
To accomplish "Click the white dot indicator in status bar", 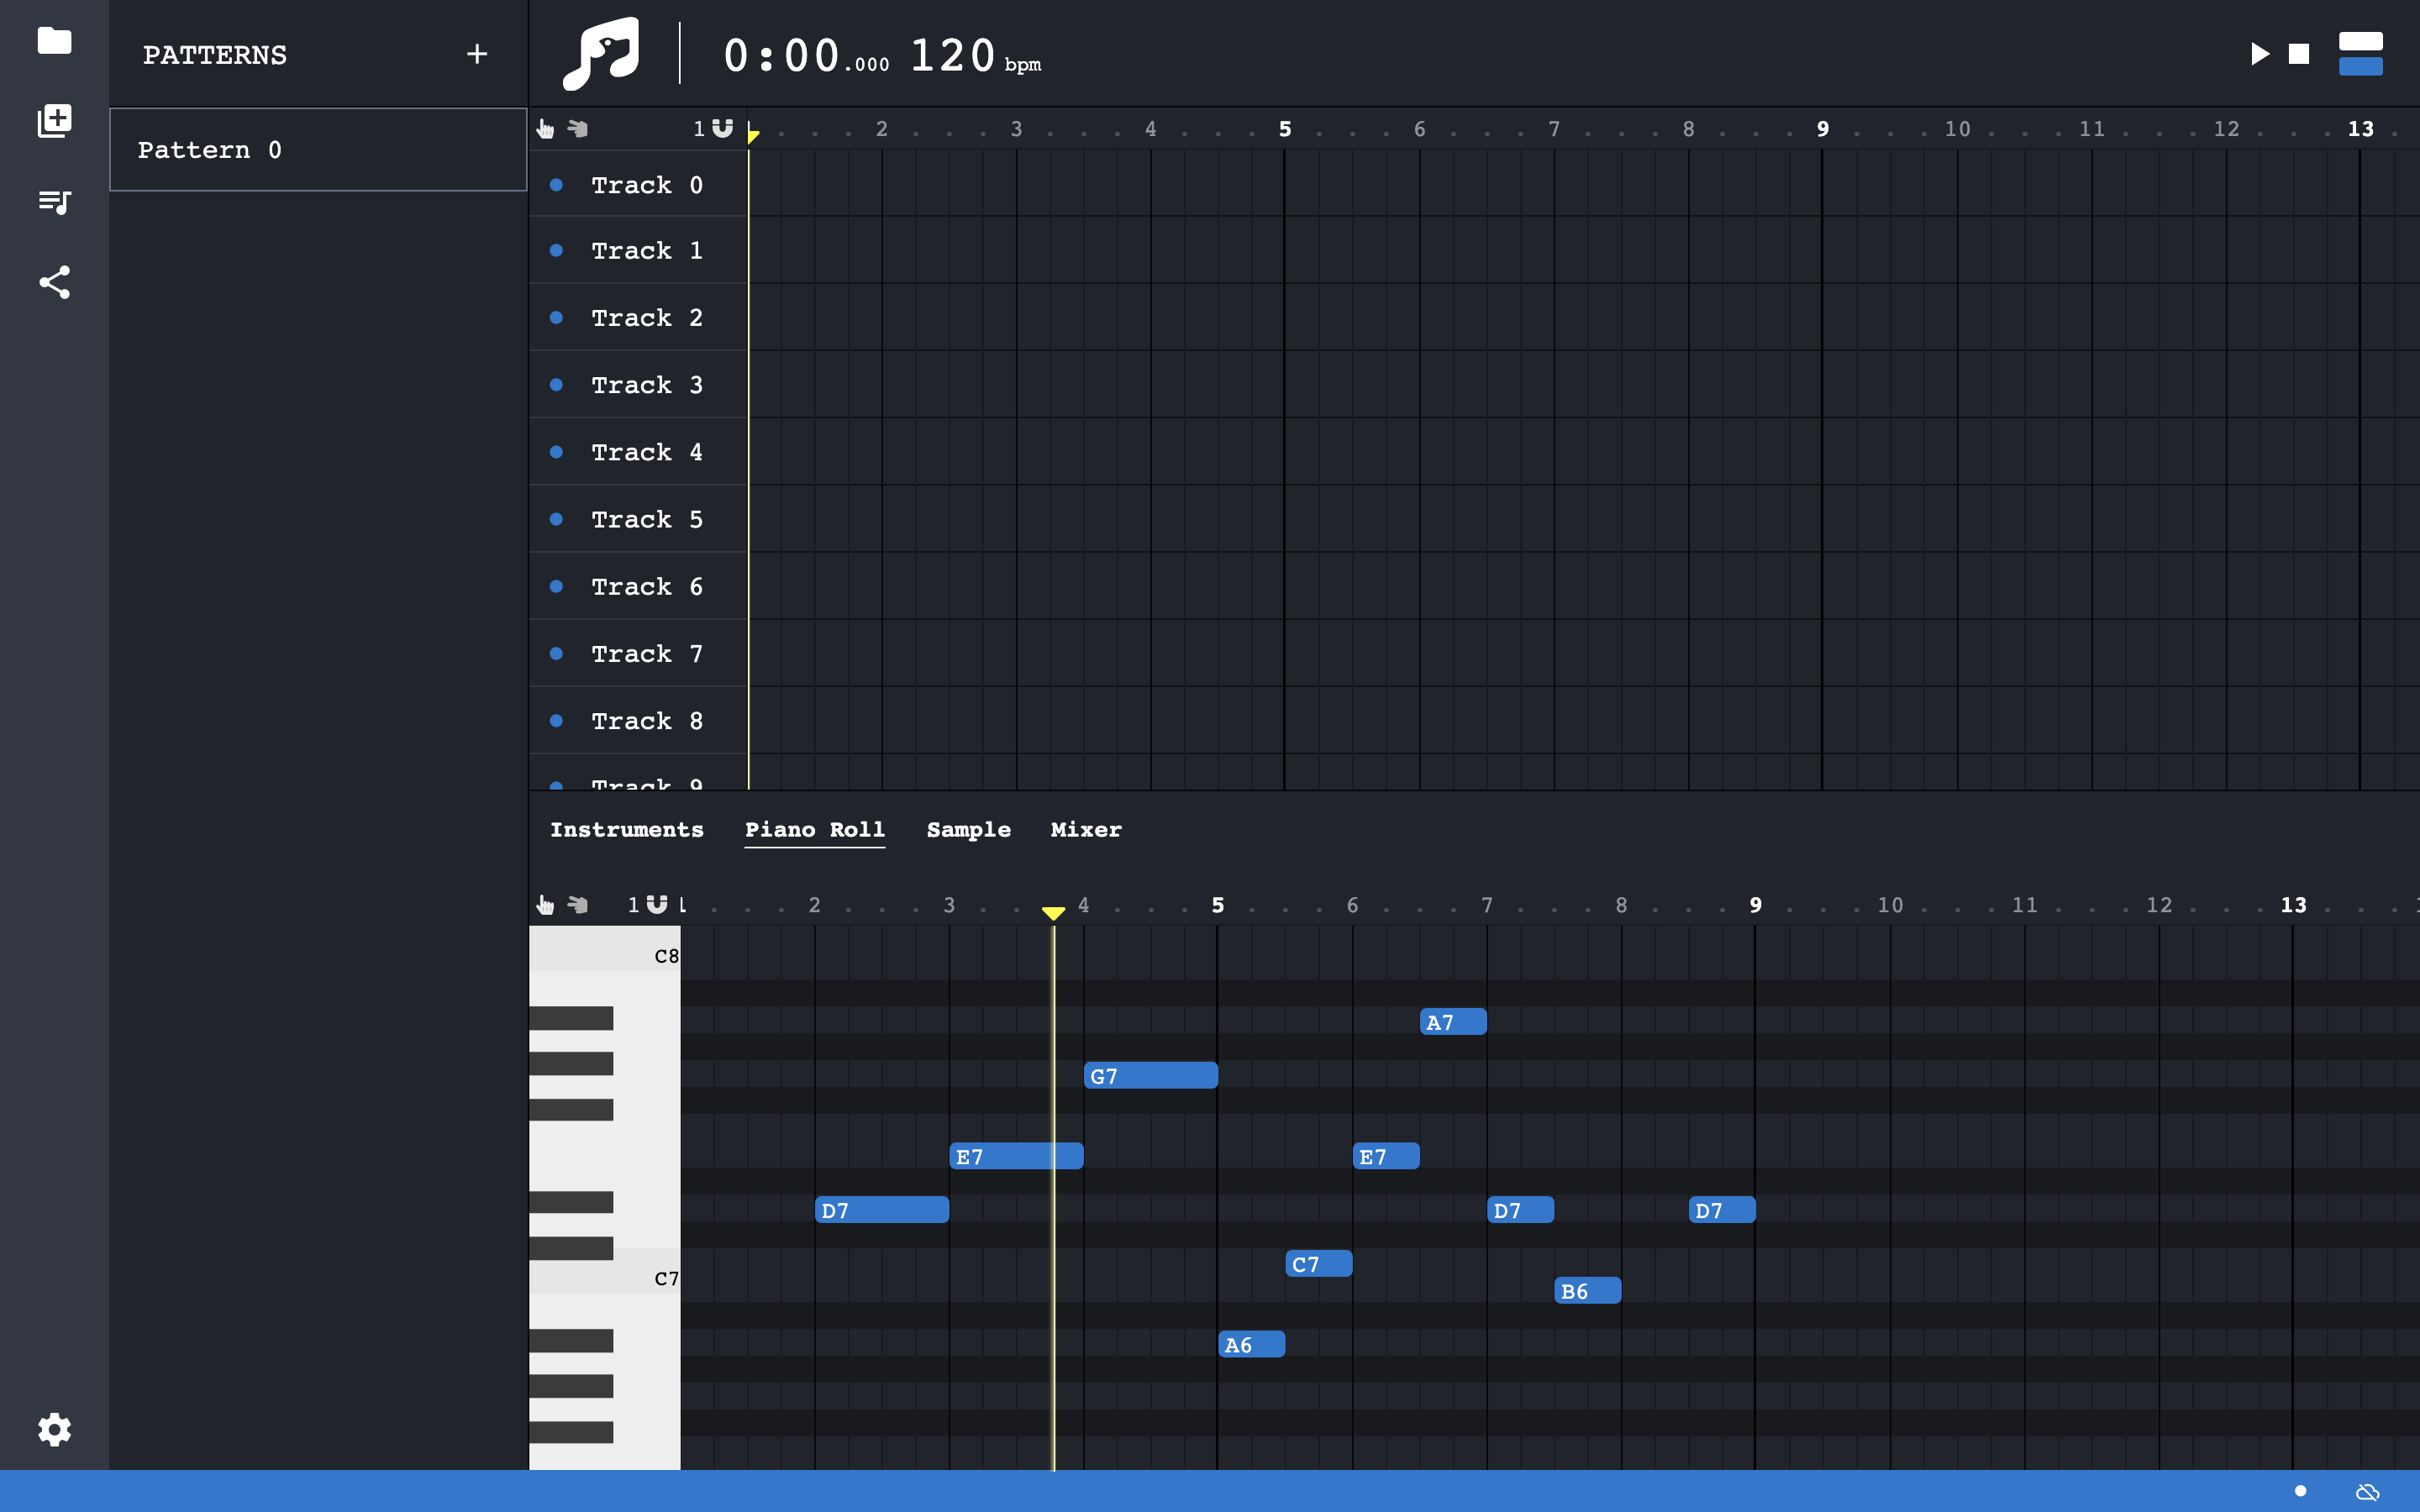I will point(2300,1491).
